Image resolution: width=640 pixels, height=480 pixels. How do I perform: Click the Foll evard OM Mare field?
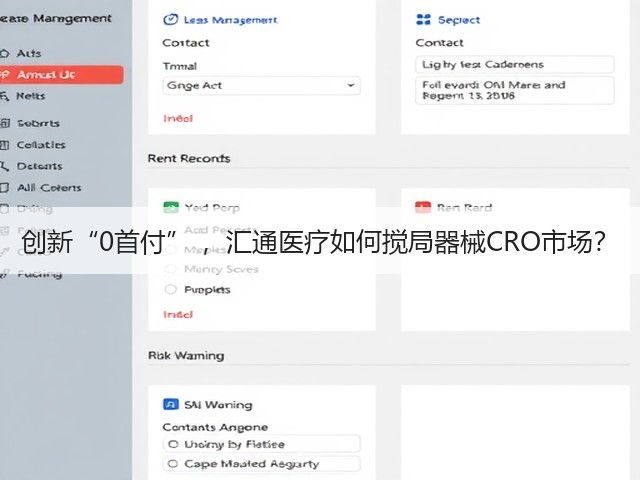(515, 90)
